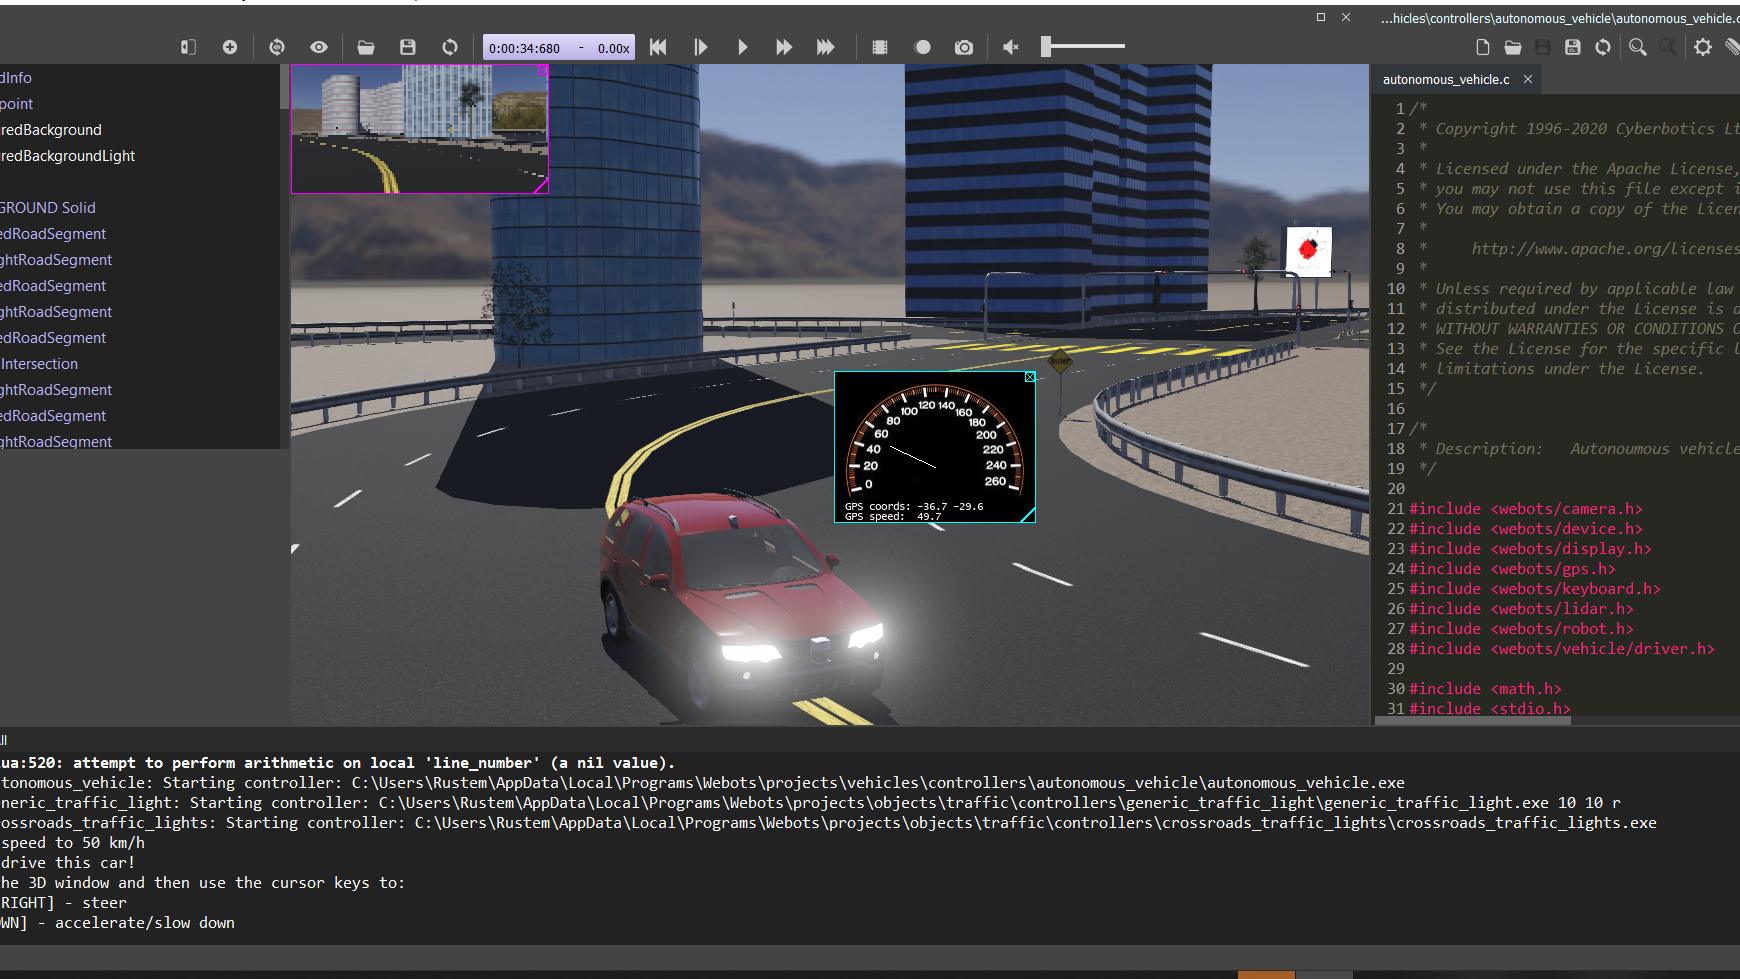This screenshot has width=1740, height=979.
Task: Click code line including webots/vehicle/driver.h
Action: (1561, 649)
